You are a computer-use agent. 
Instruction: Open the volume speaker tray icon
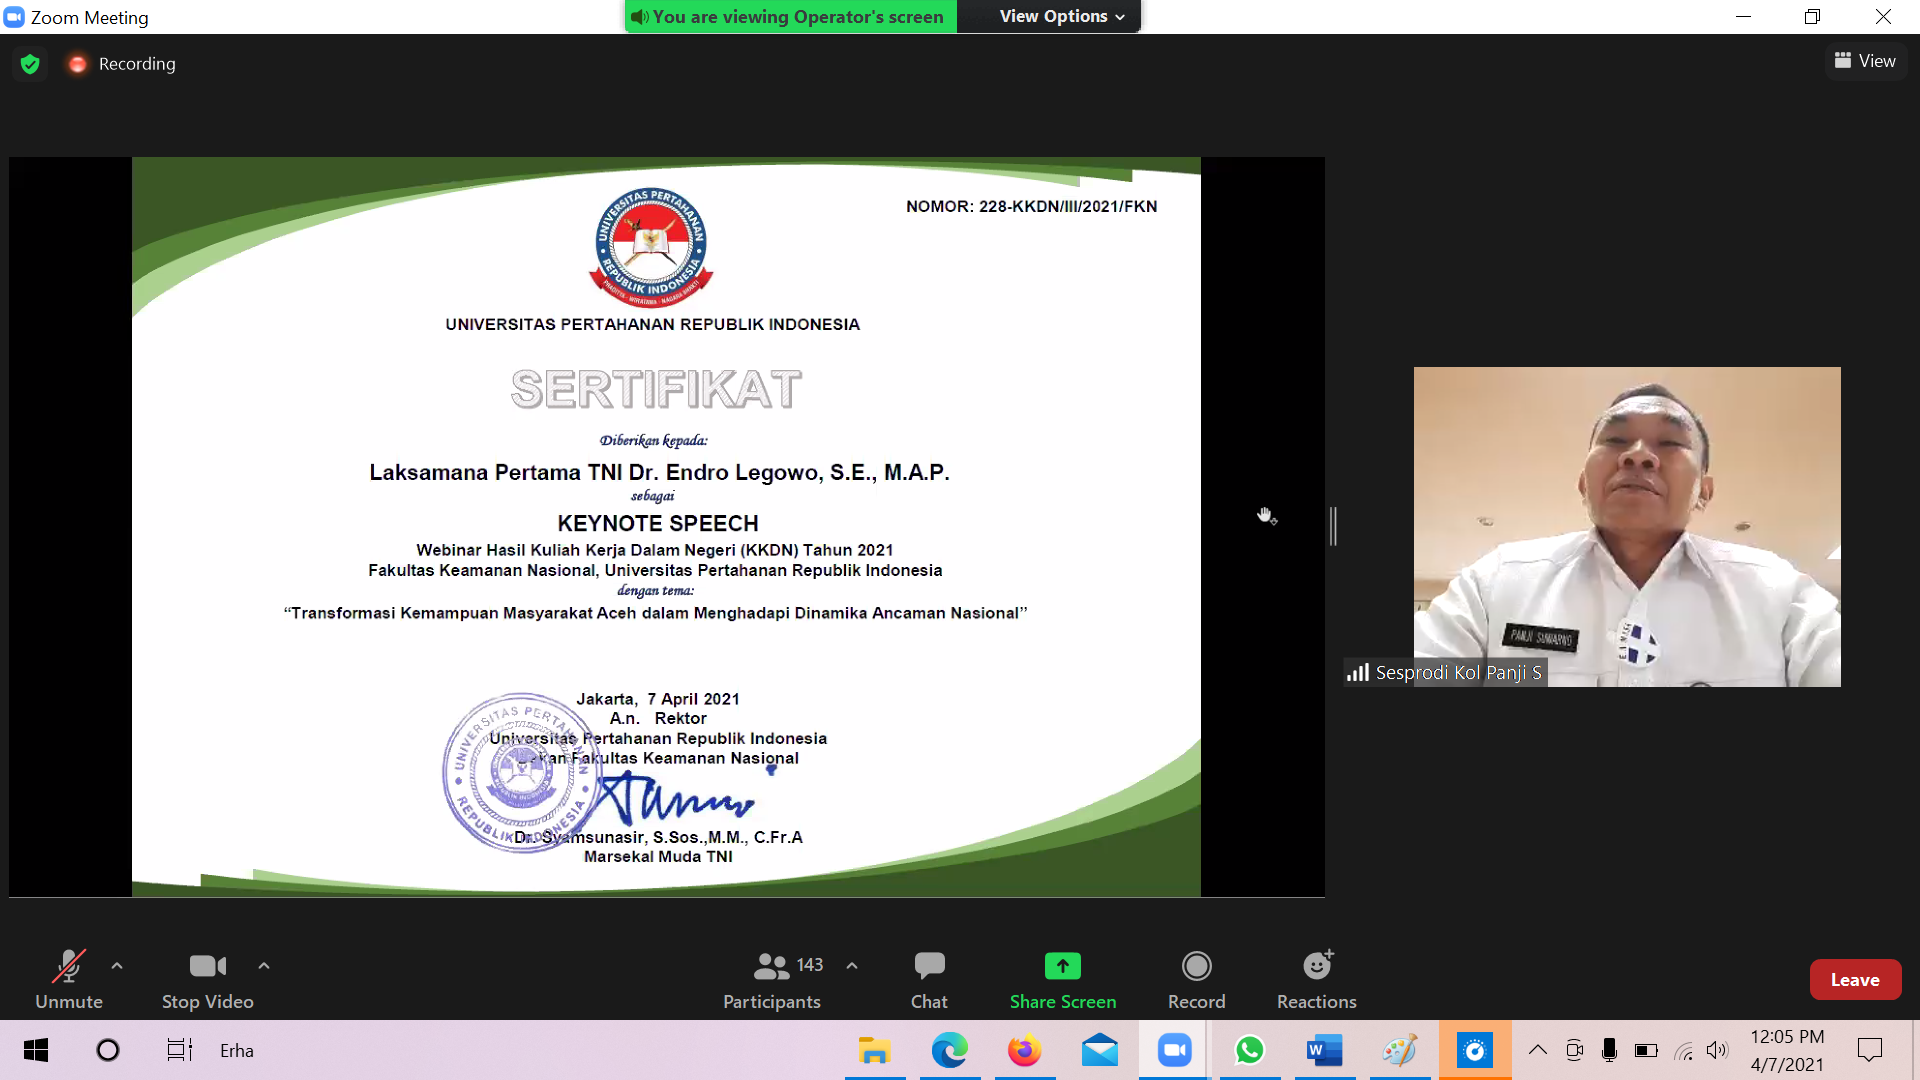1718,1050
